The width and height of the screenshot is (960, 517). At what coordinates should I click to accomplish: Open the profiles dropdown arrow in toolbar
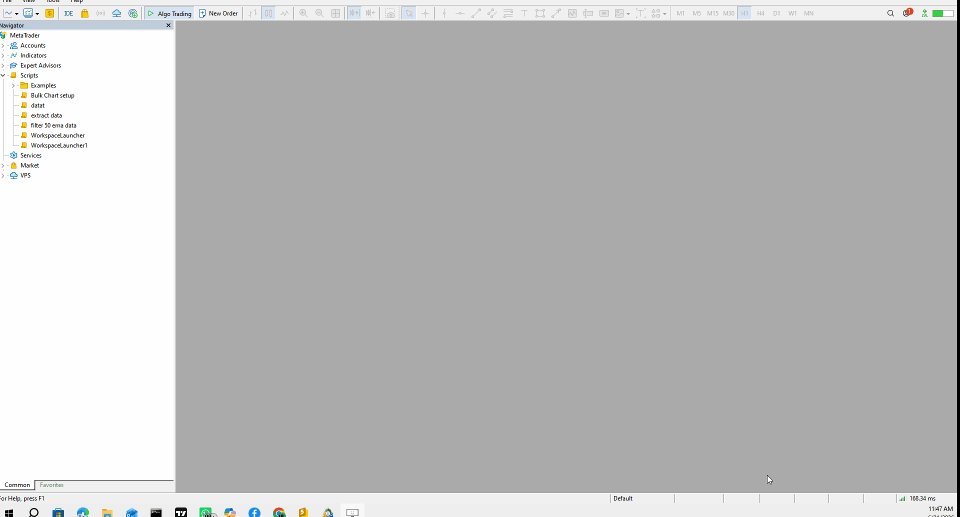click(x=37, y=13)
